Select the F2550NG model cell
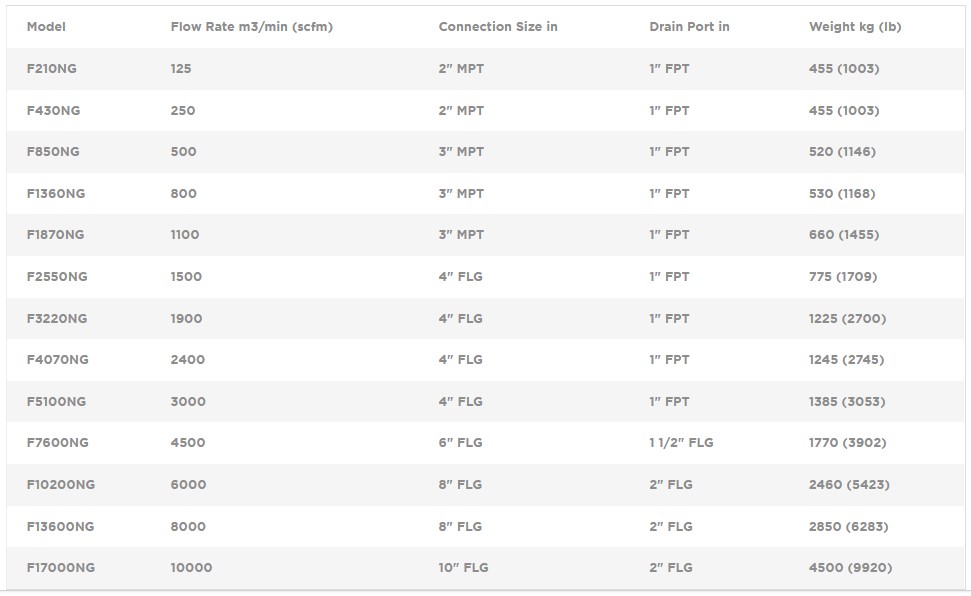Screen dimensions: 971x596 [57, 277]
